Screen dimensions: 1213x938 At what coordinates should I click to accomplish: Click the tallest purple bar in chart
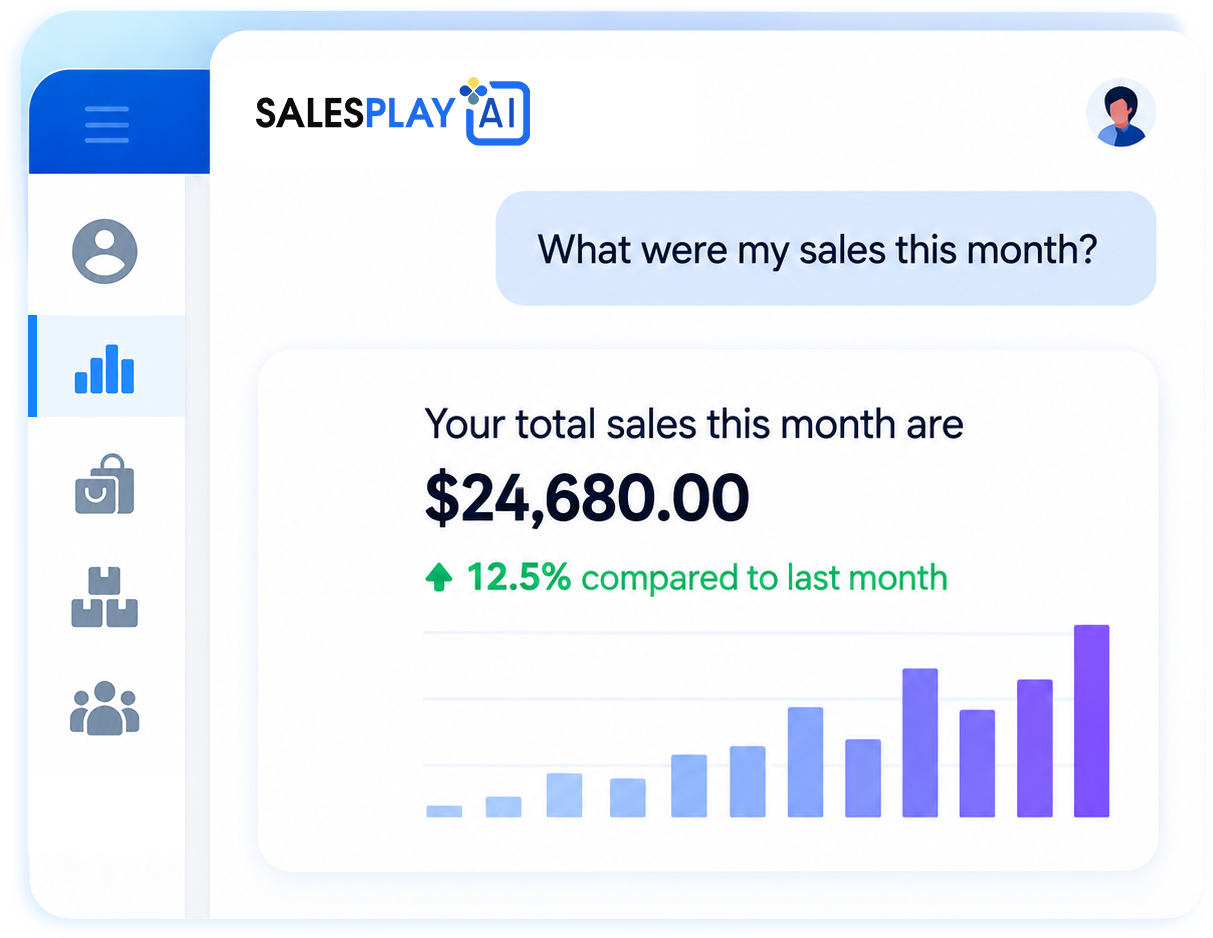click(1092, 721)
